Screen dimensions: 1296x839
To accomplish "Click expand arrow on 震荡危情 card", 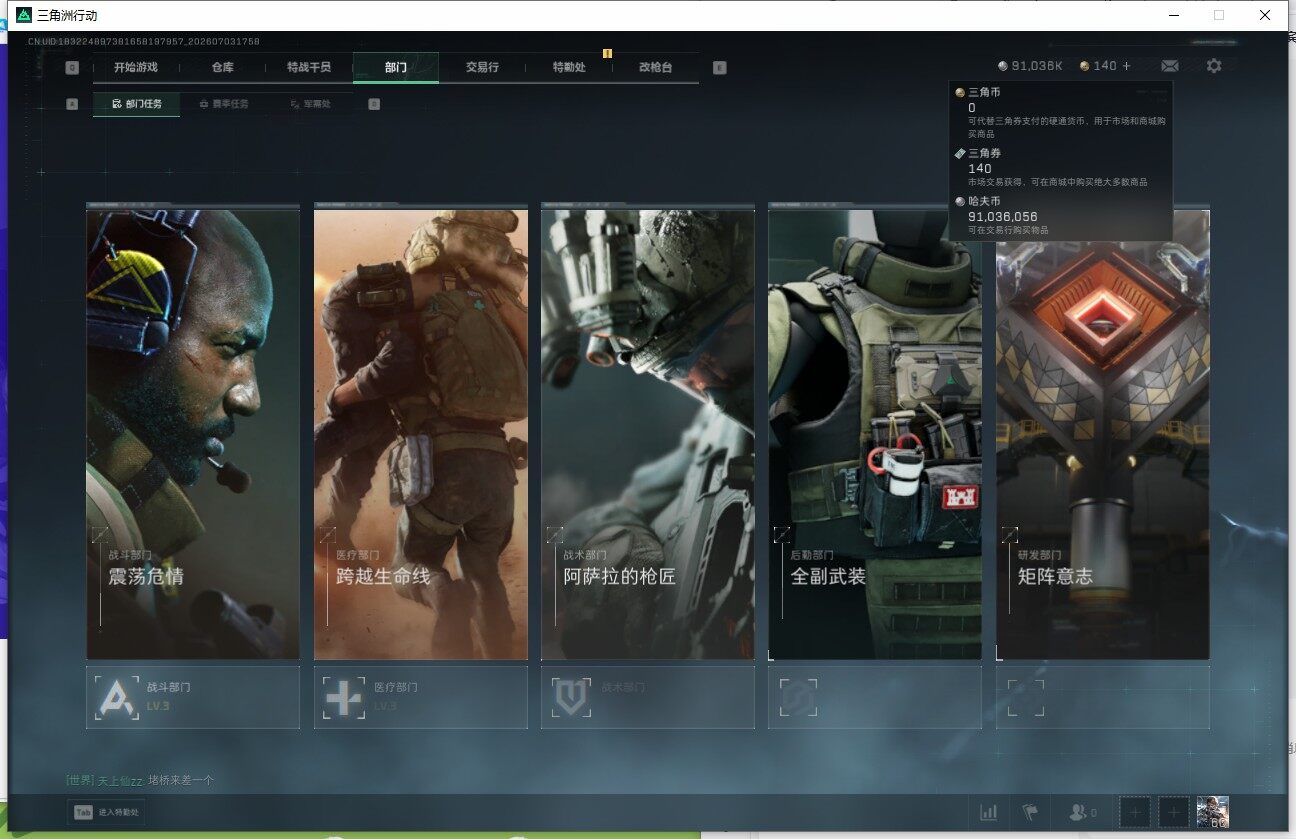I will pyautogui.click(x=99, y=535).
